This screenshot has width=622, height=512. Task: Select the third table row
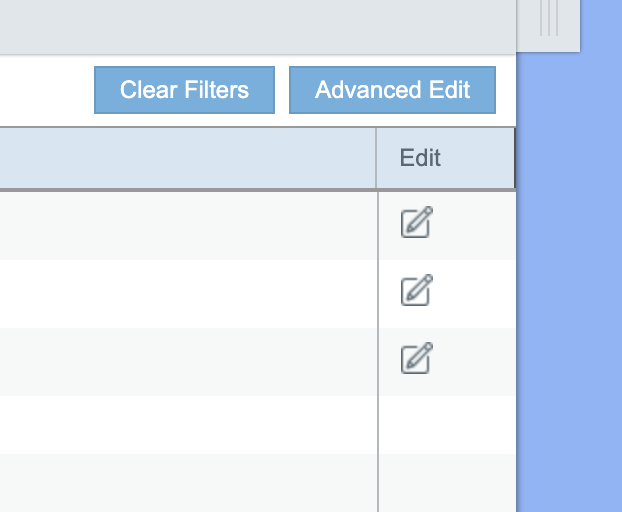188,359
